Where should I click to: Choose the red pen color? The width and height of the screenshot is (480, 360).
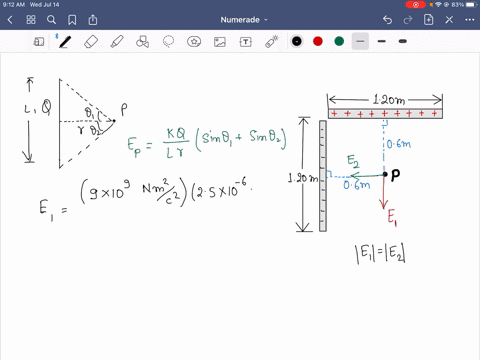318,41
